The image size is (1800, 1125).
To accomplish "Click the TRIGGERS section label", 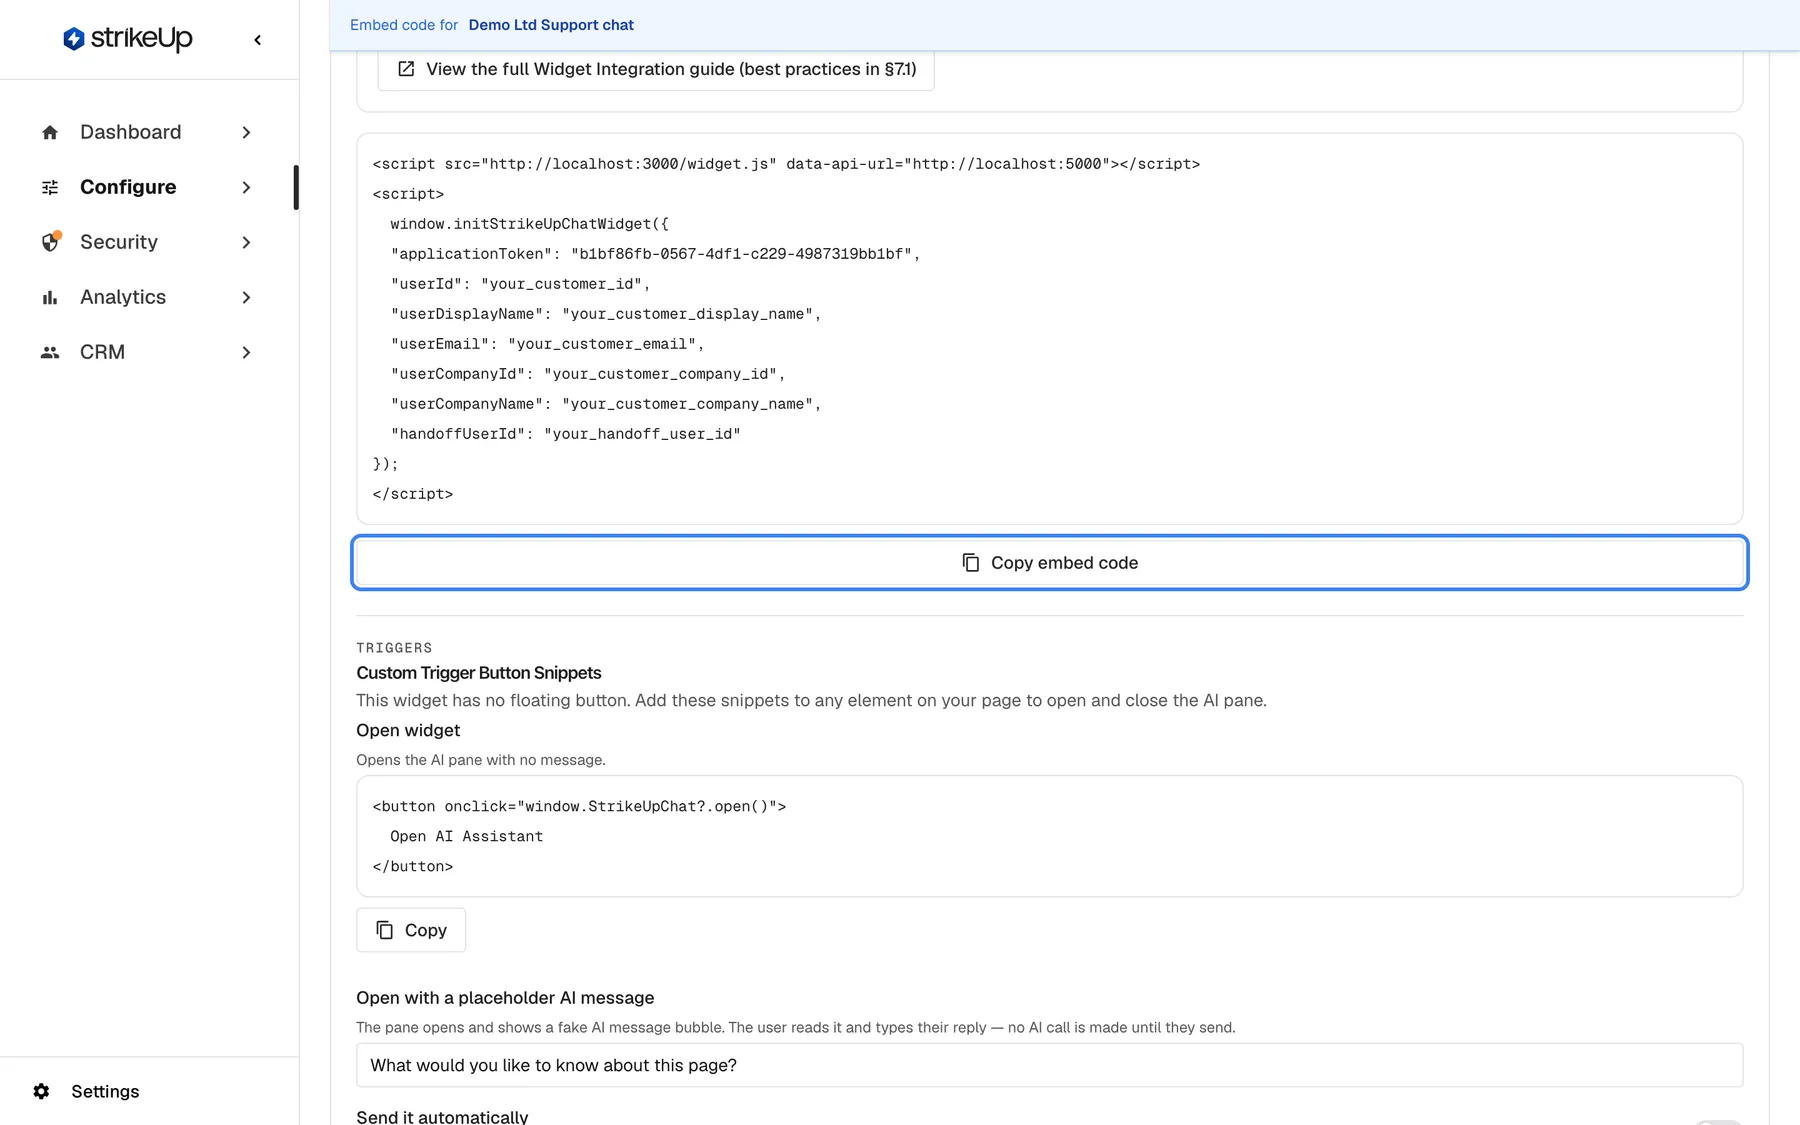I will tap(394, 648).
